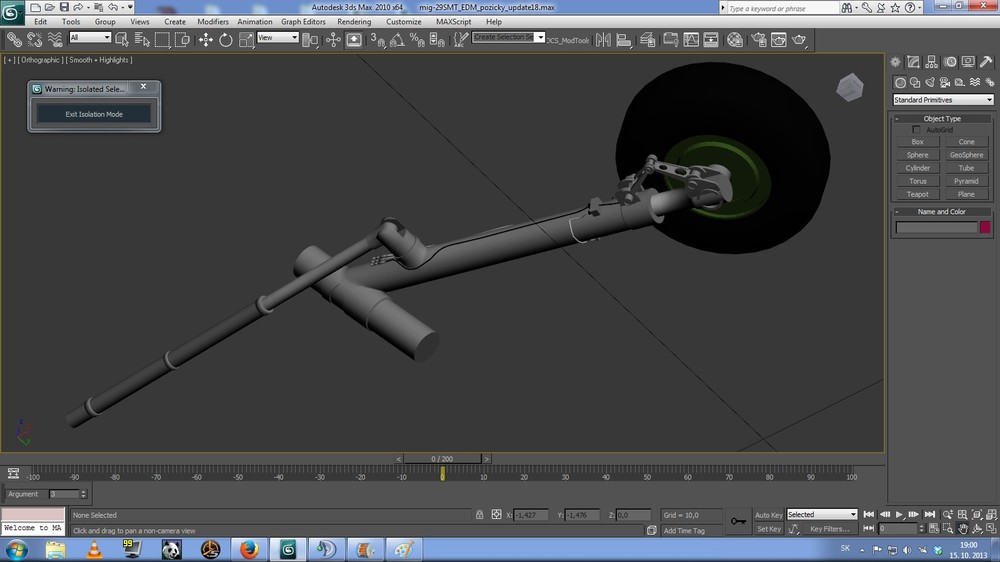Toggle Auto Key animation mode
This screenshot has width=1000, height=562.
(x=768, y=515)
